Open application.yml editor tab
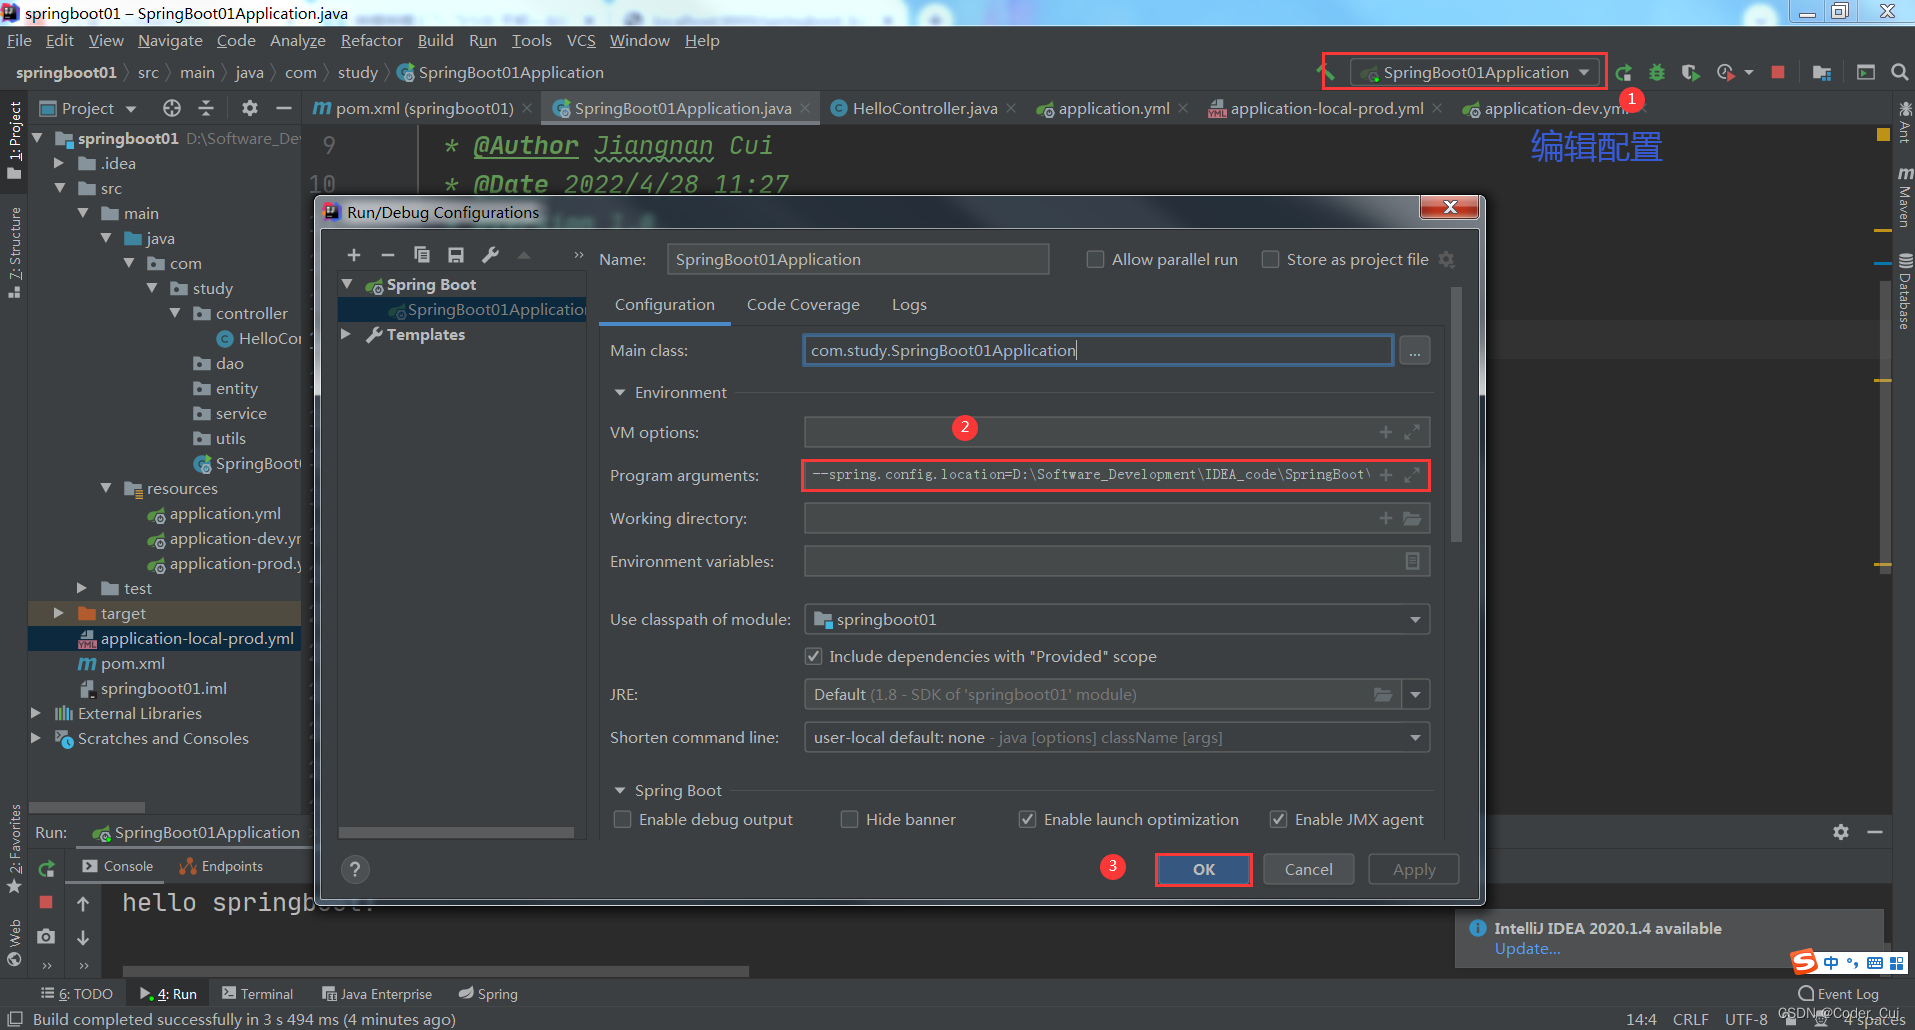 click(x=1113, y=109)
